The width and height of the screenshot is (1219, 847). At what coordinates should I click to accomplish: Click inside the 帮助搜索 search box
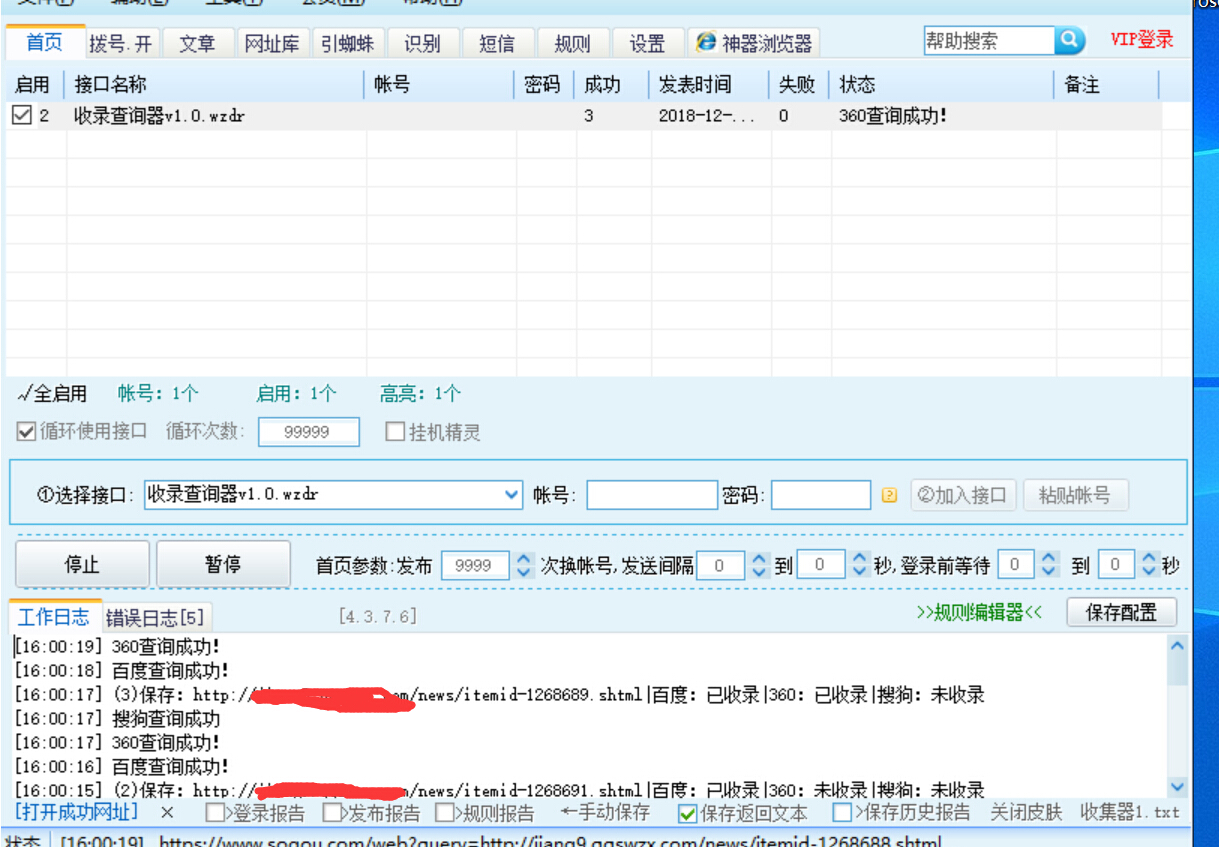[x=990, y=41]
